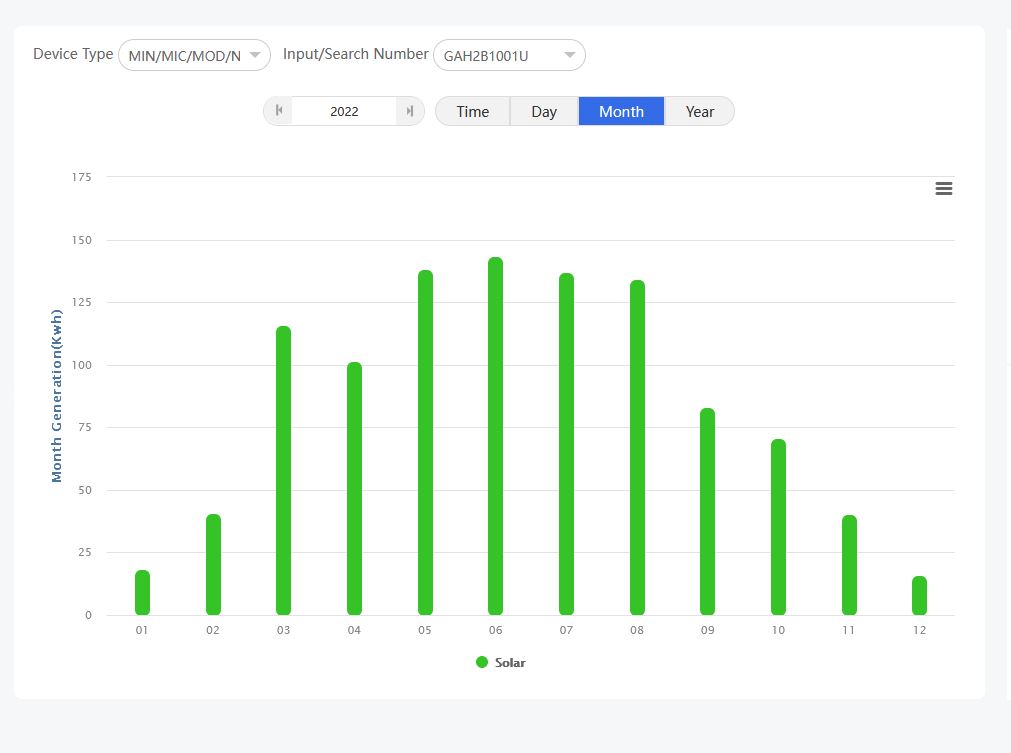Click the 12 x-axis label
The width and height of the screenshot is (1011, 753).
point(919,630)
